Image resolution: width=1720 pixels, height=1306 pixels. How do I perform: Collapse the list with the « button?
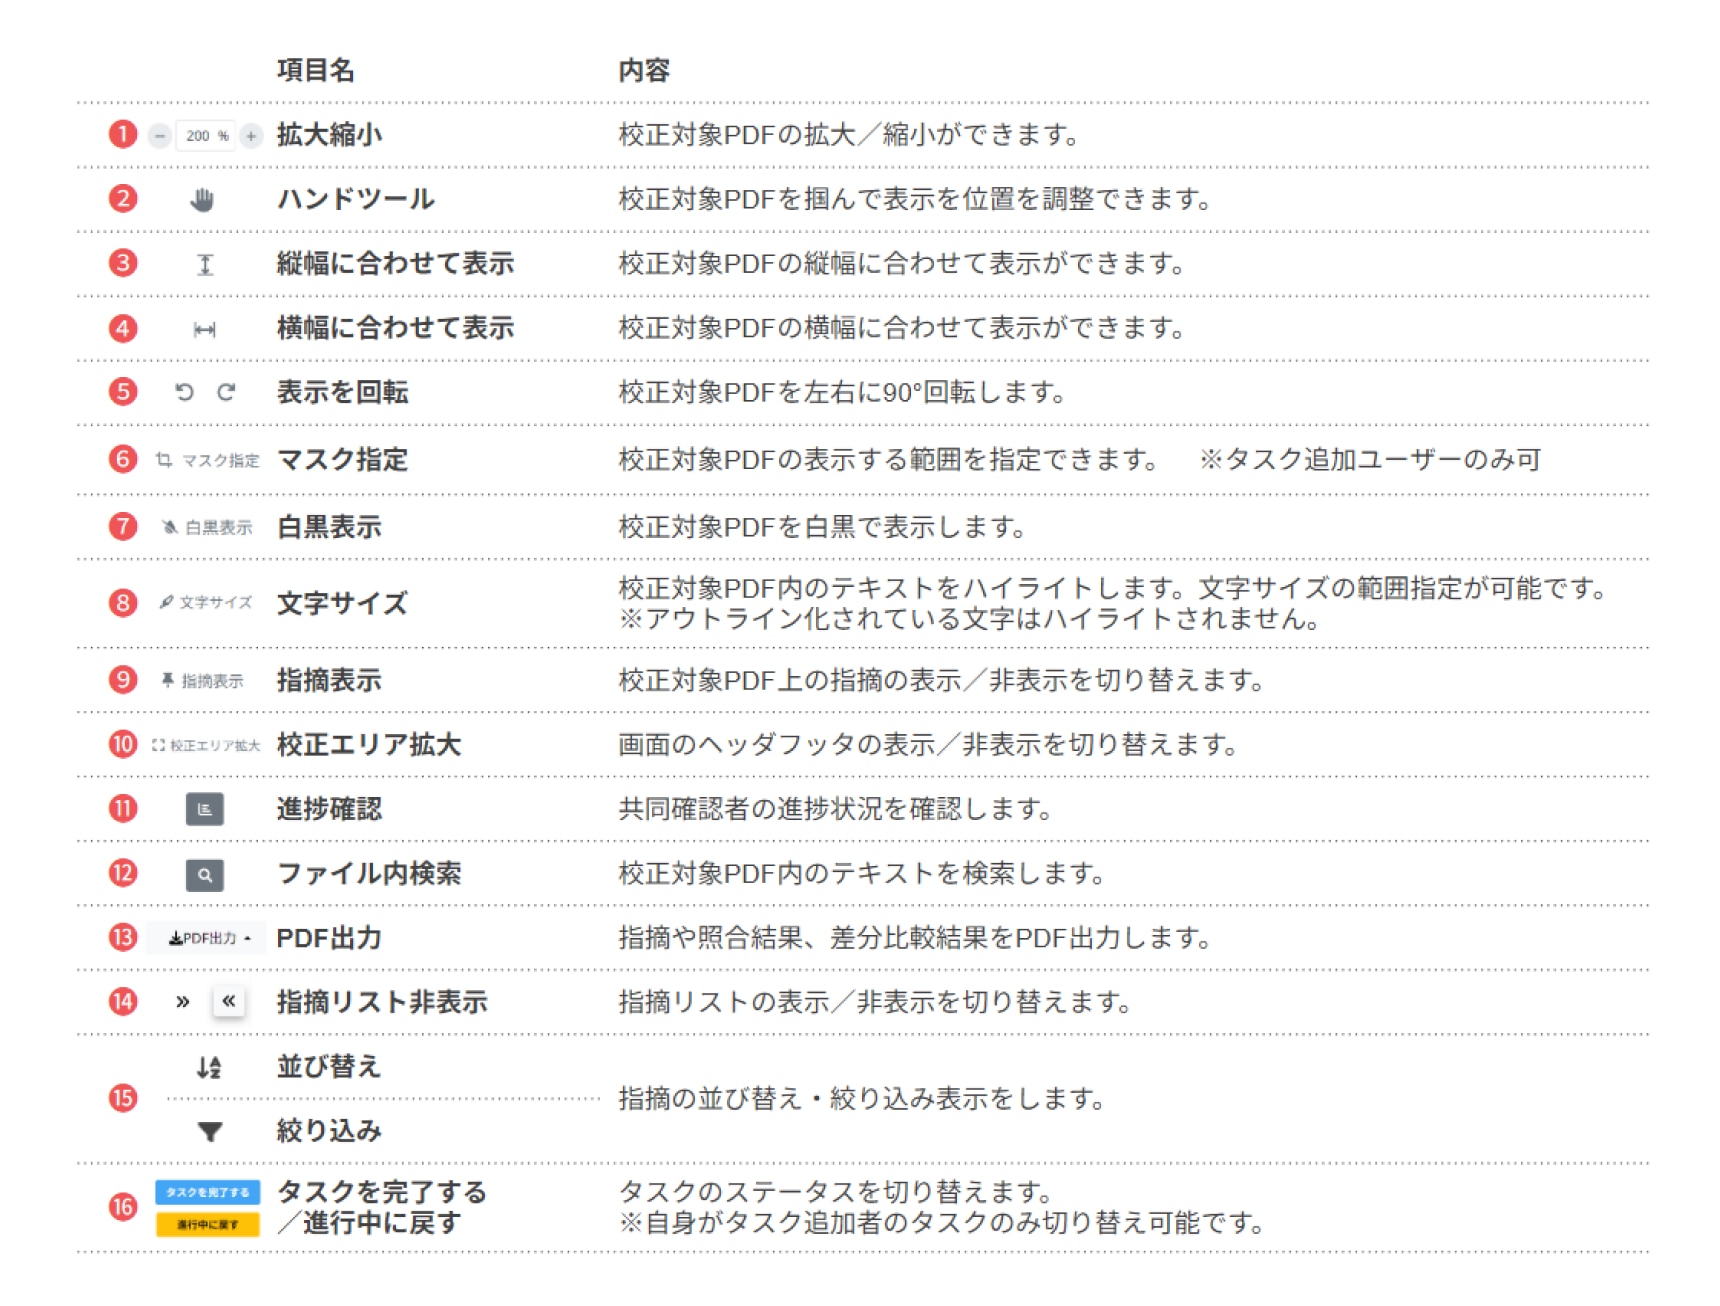point(229,1001)
